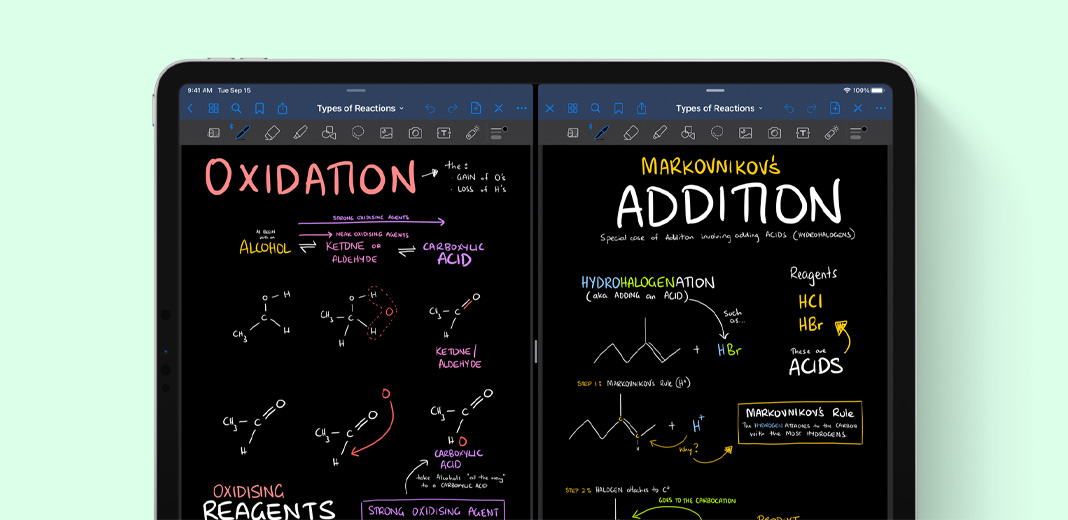Insert image using left pane image icon
The image size is (1068, 520).
pos(386,132)
